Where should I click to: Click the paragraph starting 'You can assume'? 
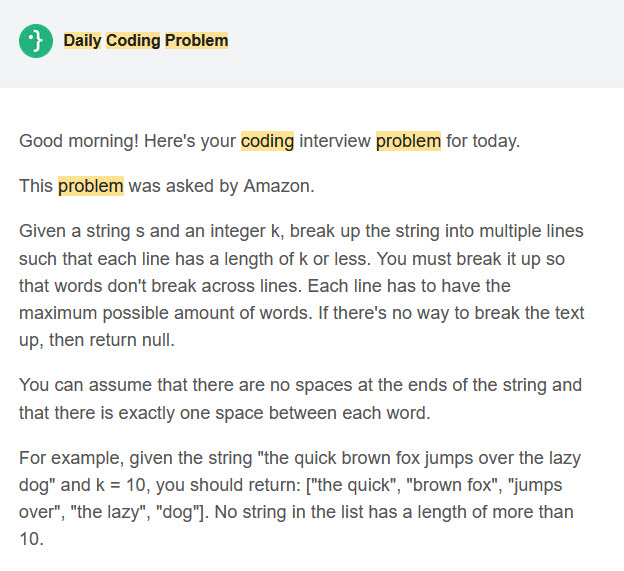(301, 399)
